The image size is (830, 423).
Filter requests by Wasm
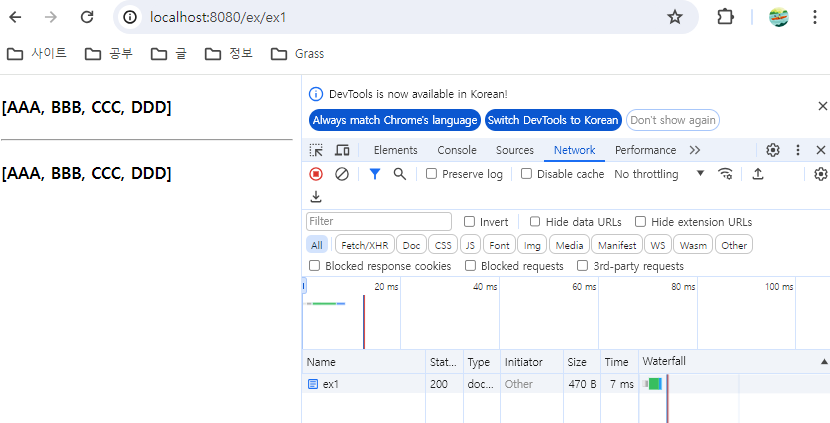[693, 245]
